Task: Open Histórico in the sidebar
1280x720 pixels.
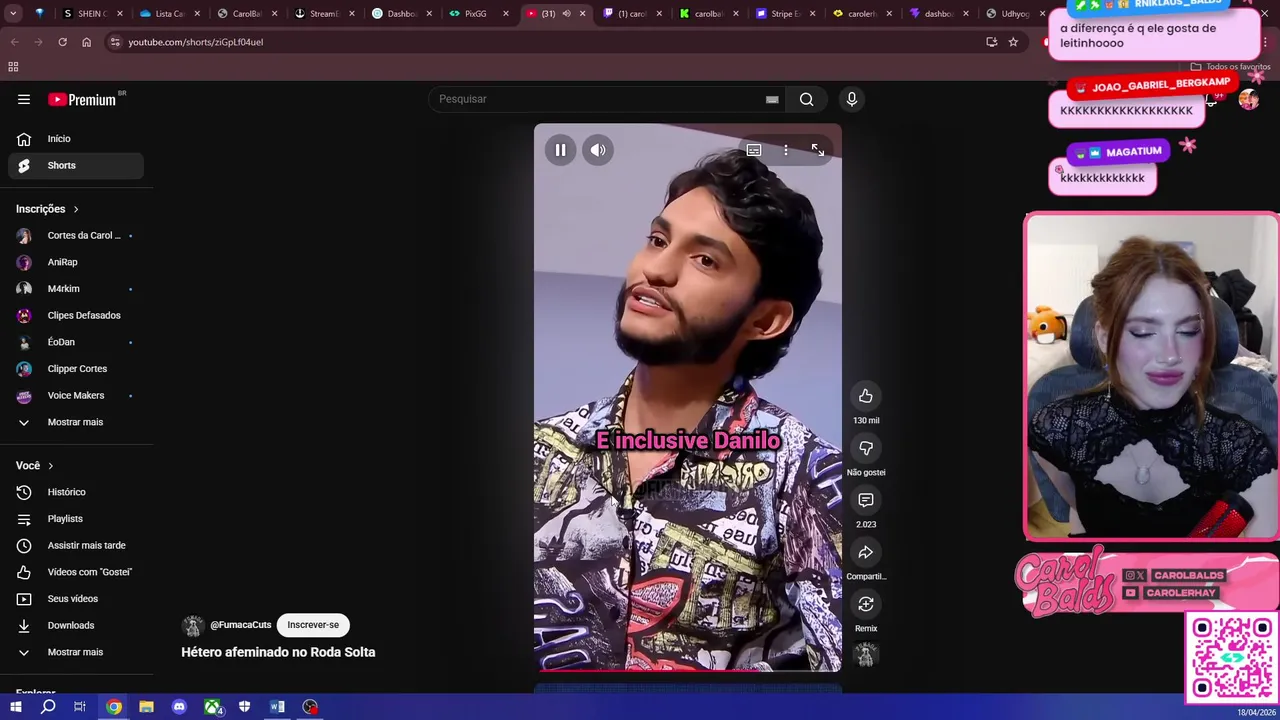Action: (76, 492)
